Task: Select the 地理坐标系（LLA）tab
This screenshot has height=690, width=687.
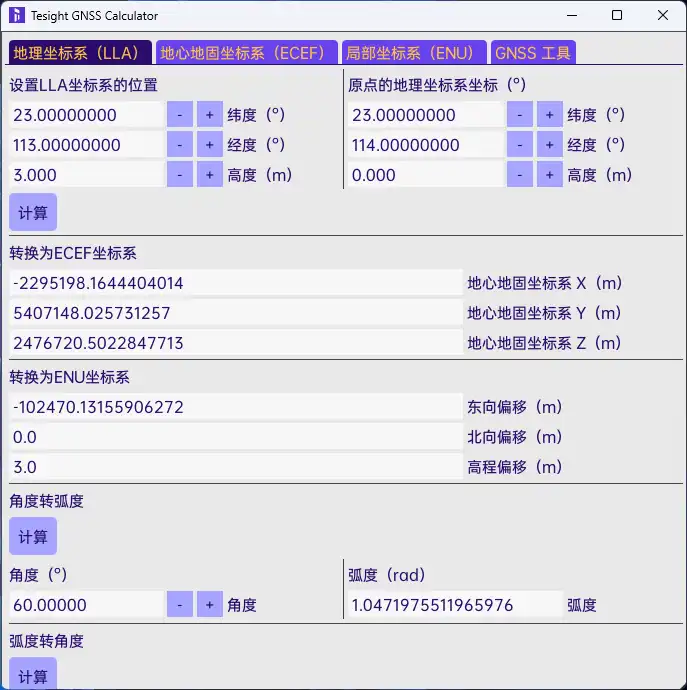Action: [80, 53]
